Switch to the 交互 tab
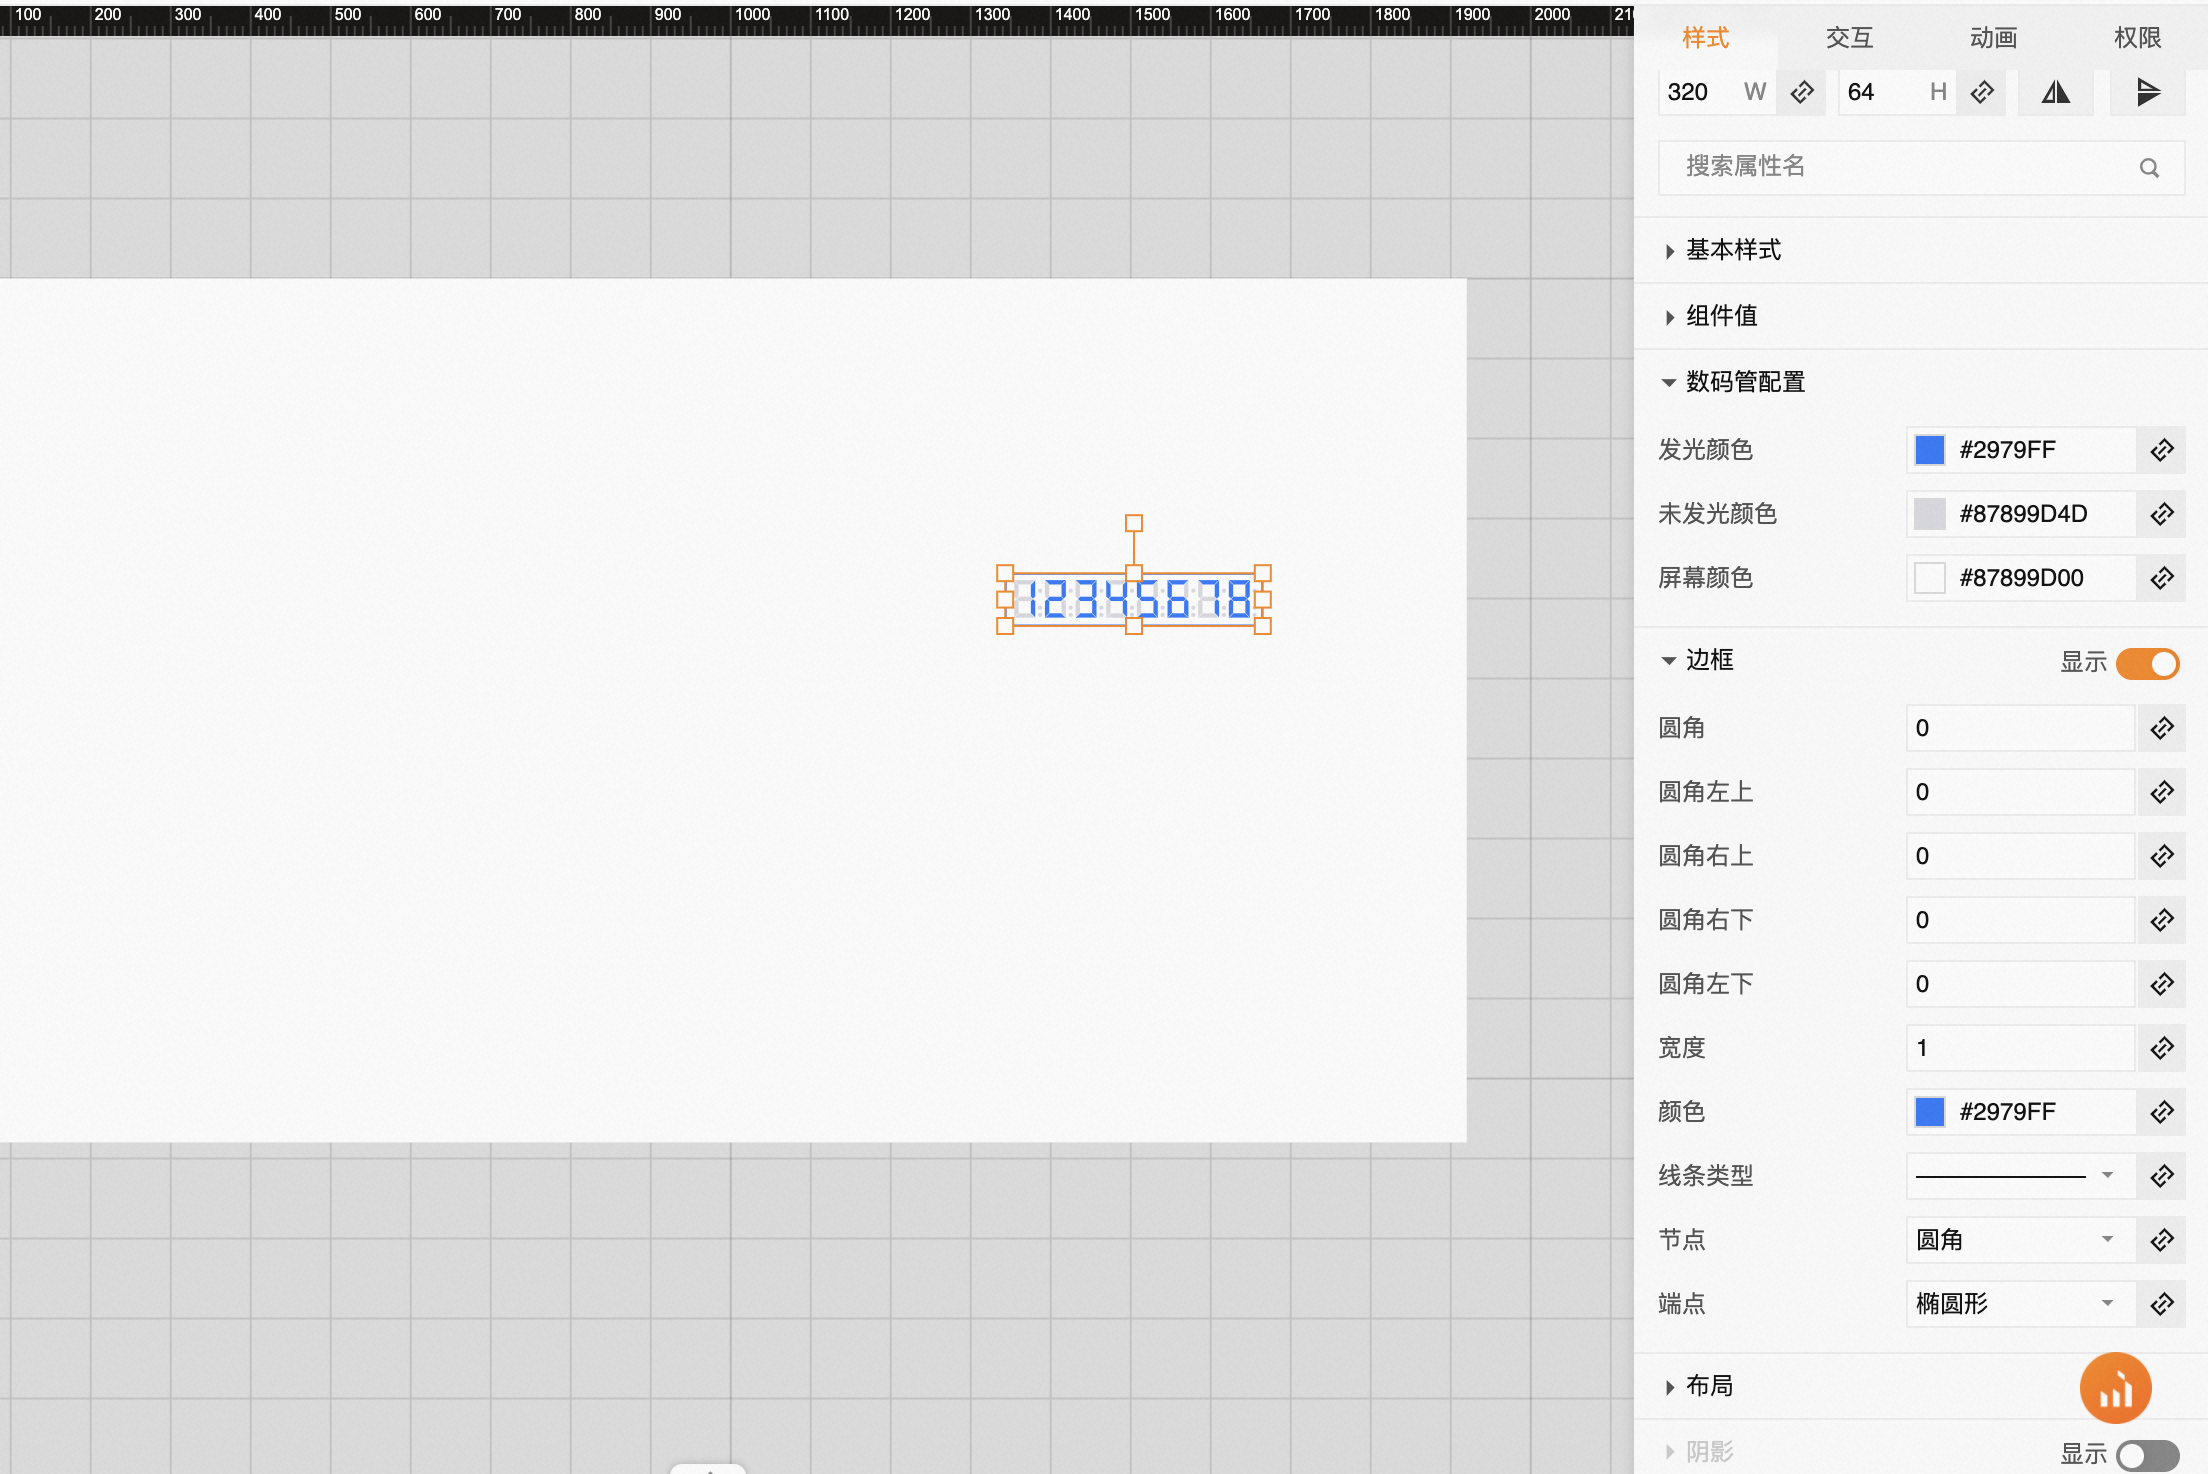This screenshot has height=1474, width=2208. coord(1849,38)
